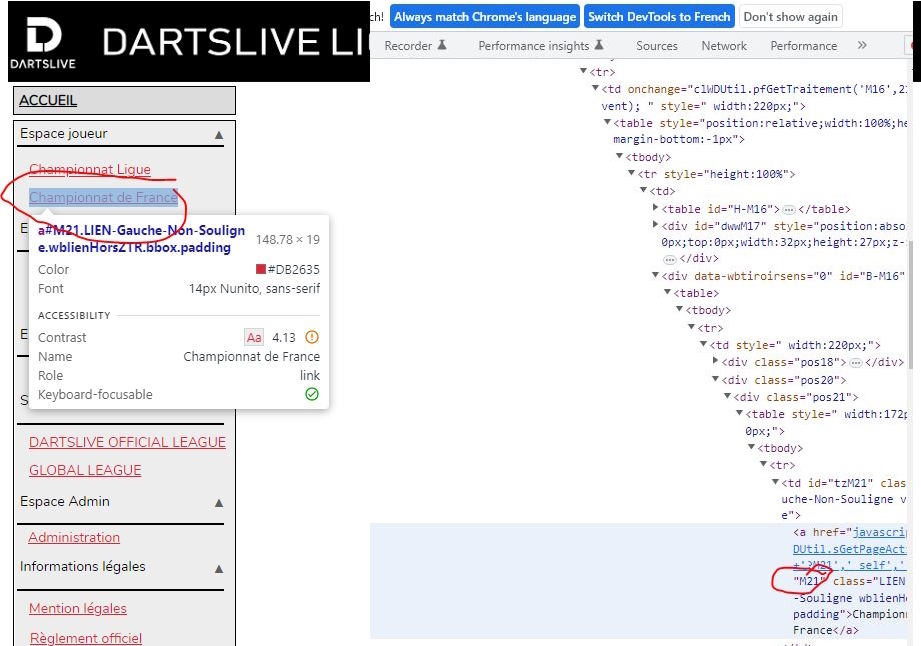
Task: Open the Règlement officiel link
Action: tap(86, 638)
